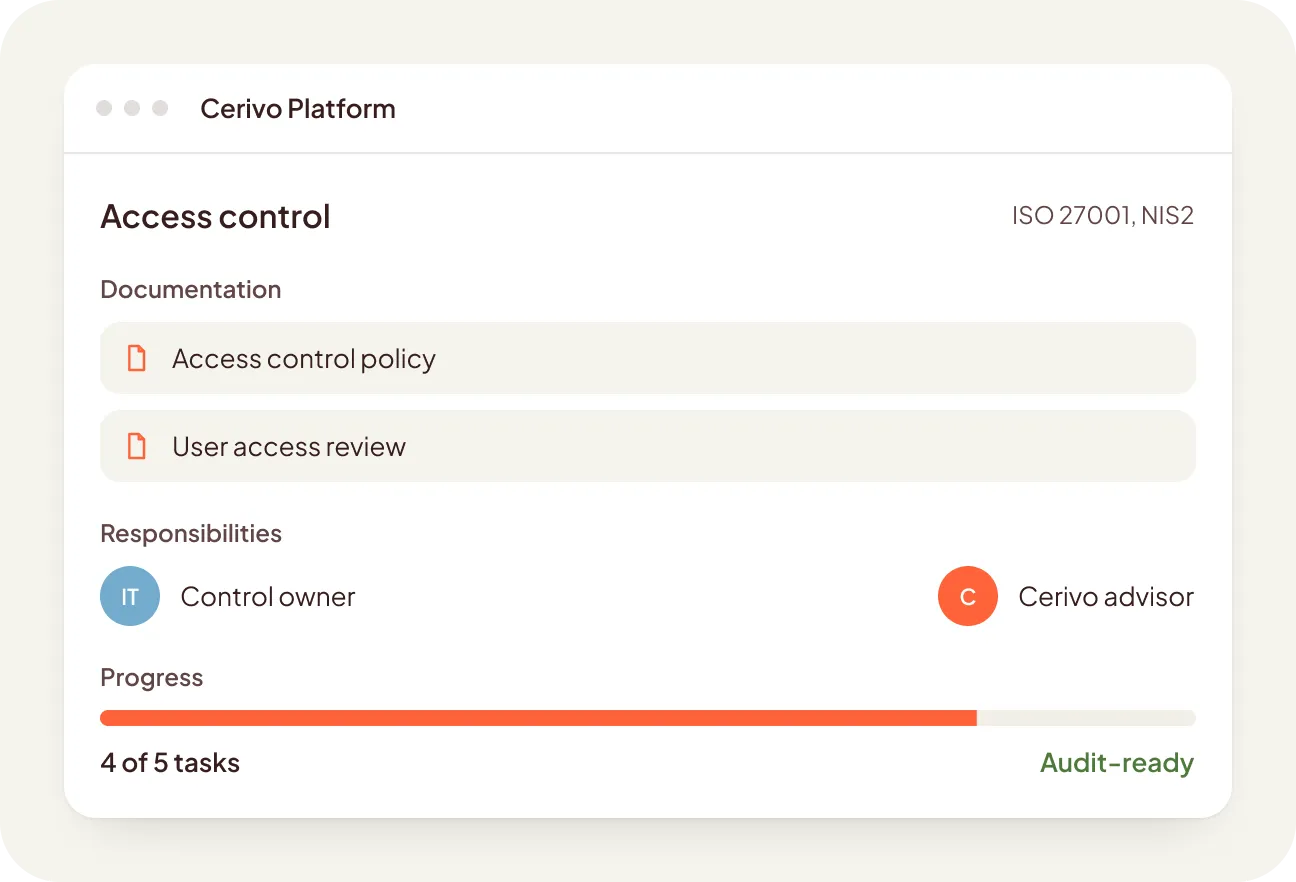Click the Documentation section label

click(x=191, y=290)
